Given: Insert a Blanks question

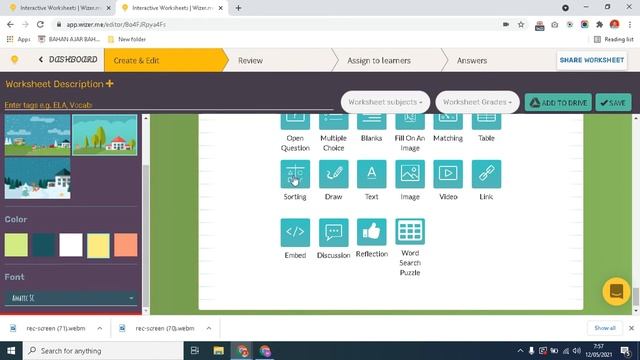Looking at the screenshot, I should click(x=371, y=122).
